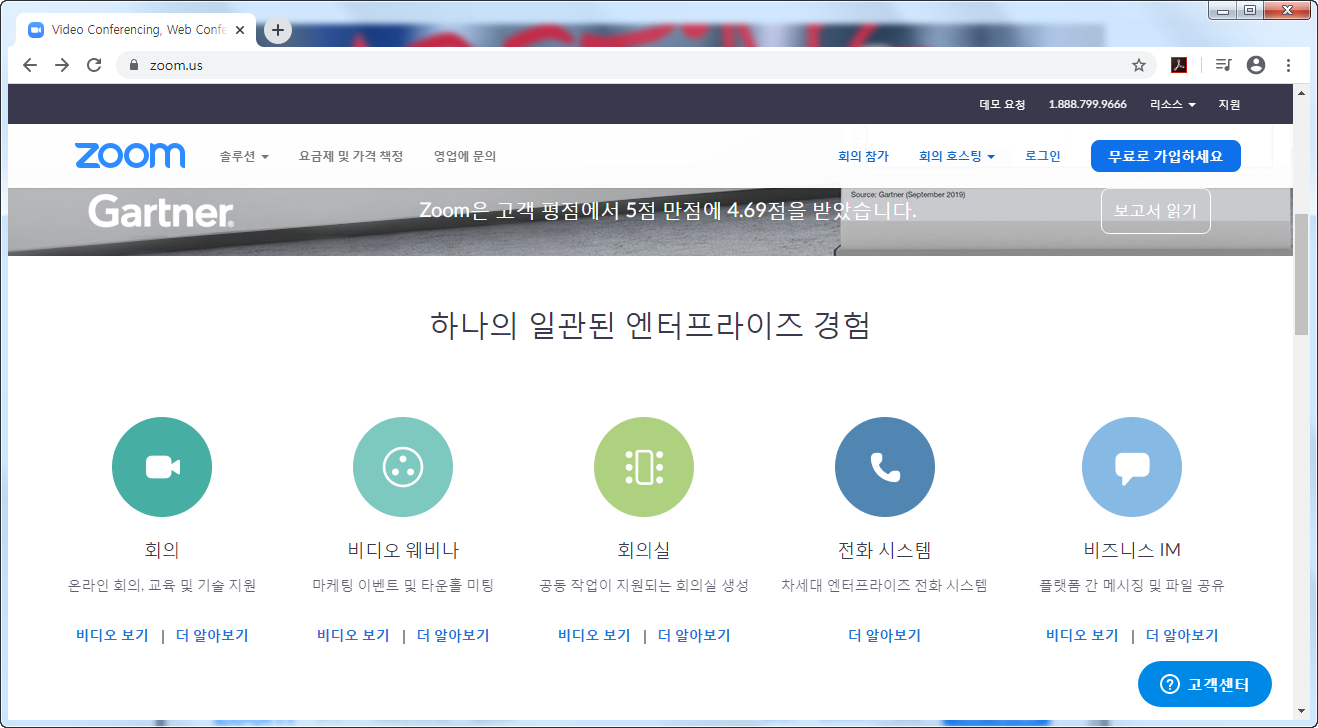1318x728 pixels.
Task: View site info via the padlock icon
Action: tap(133, 65)
